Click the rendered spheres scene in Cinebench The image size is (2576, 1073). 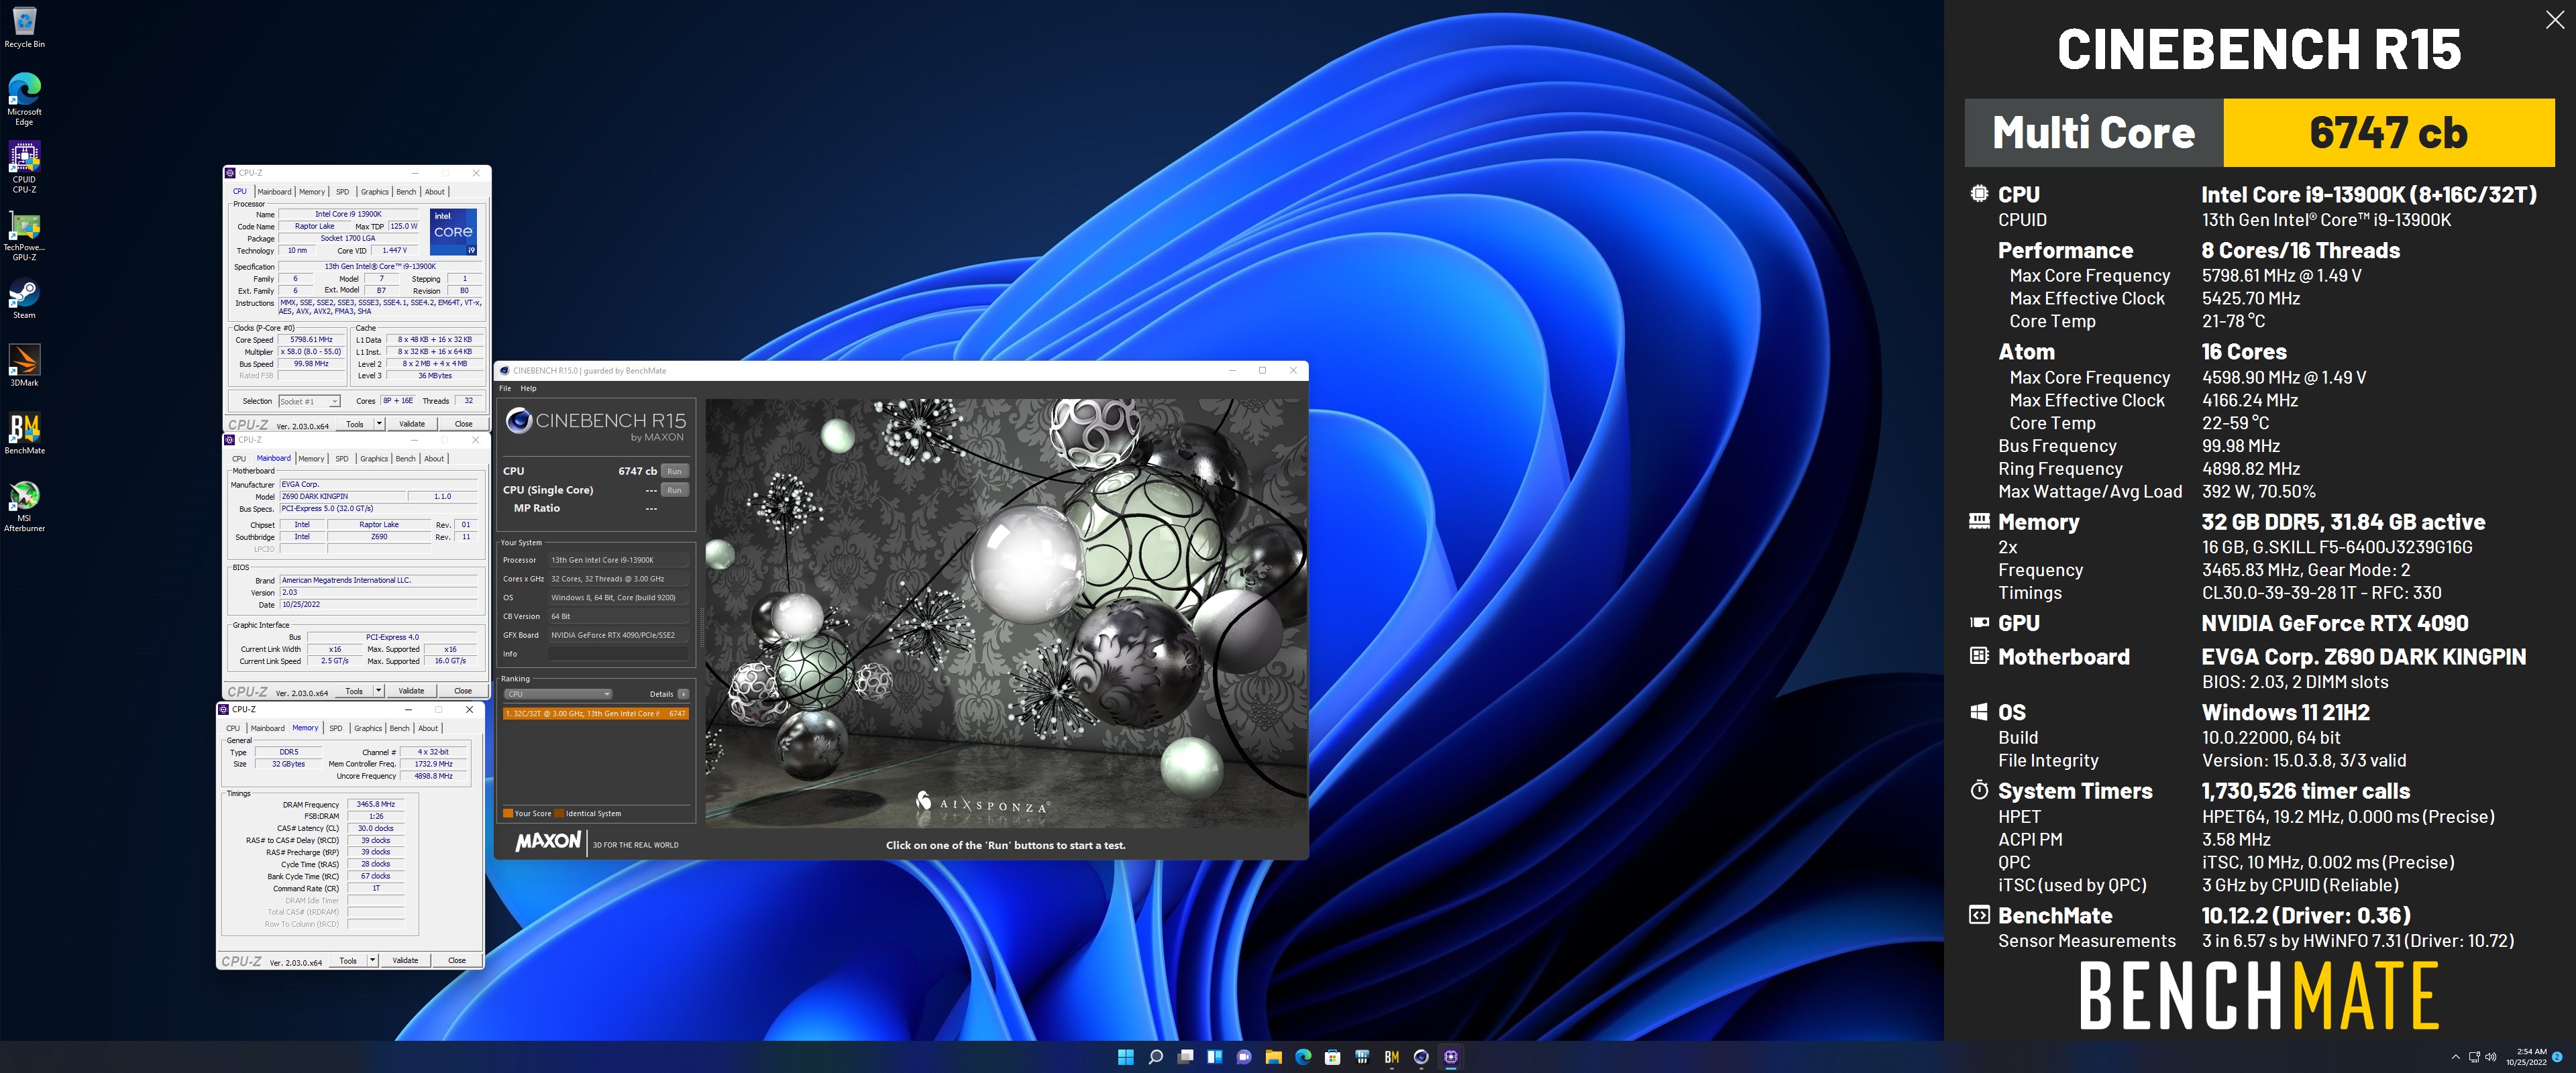tap(1005, 613)
